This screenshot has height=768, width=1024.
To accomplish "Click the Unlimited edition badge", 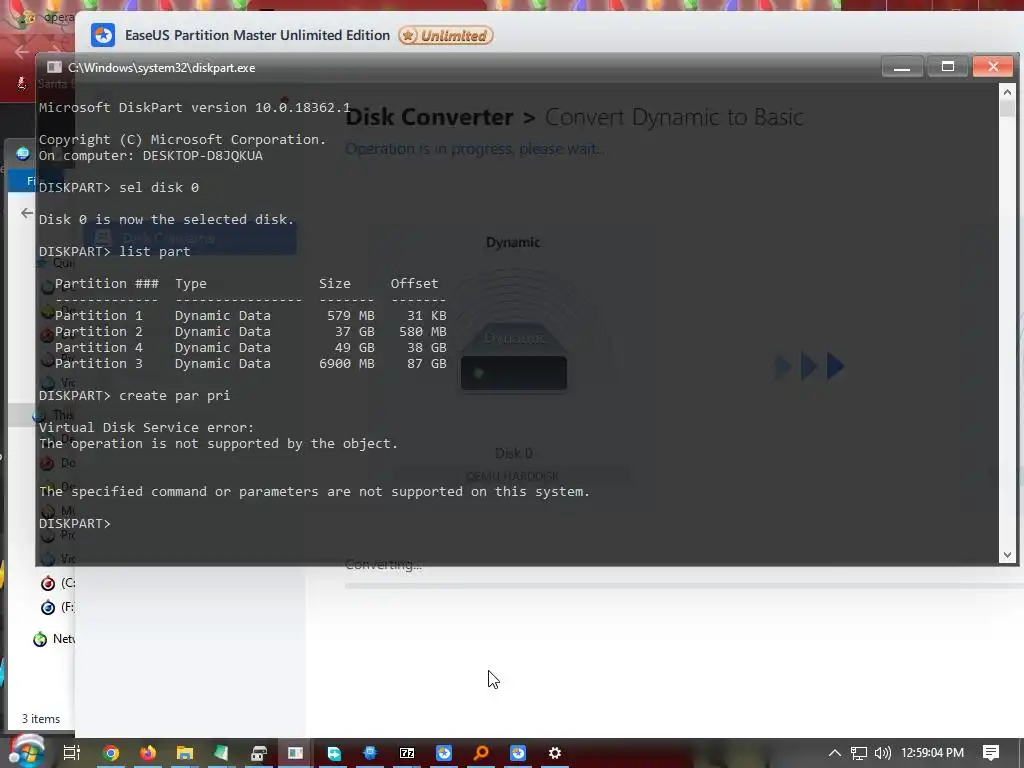I will click(x=446, y=35).
